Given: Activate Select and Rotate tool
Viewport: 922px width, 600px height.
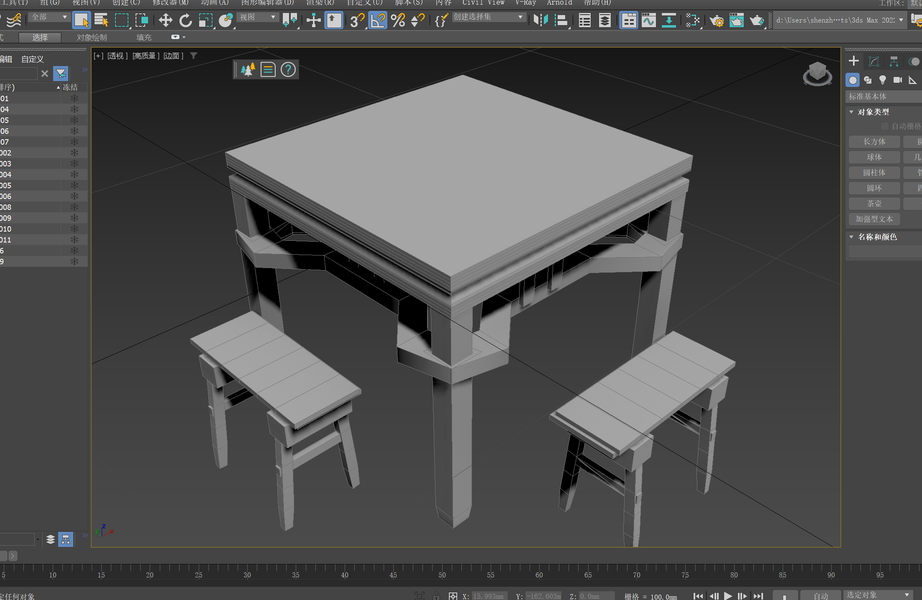Looking at the screenshot, I should [185, 21].
